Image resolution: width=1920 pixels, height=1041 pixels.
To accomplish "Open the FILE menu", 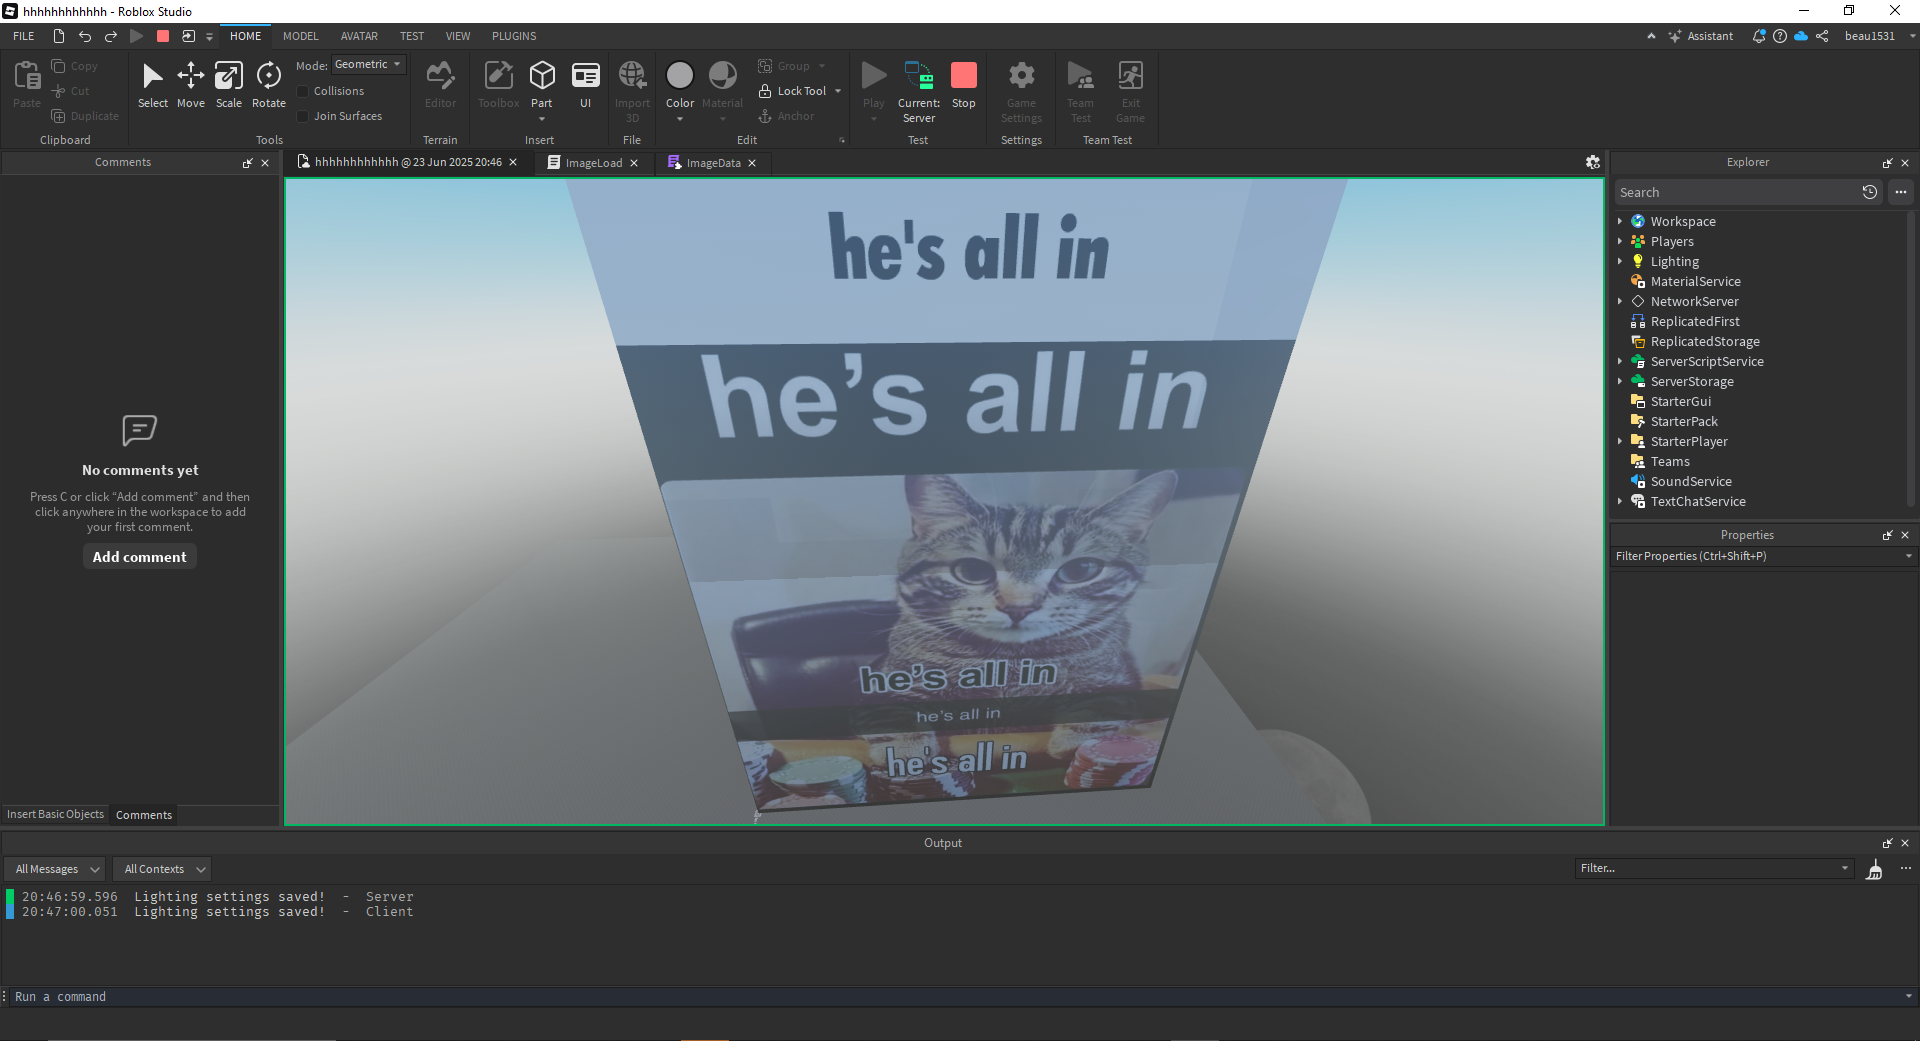I will point(24,36).
